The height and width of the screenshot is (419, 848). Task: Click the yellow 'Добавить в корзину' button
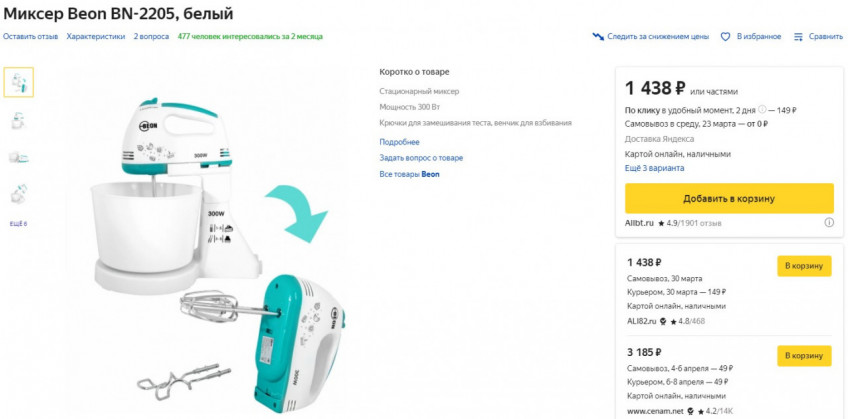point(729,198)
